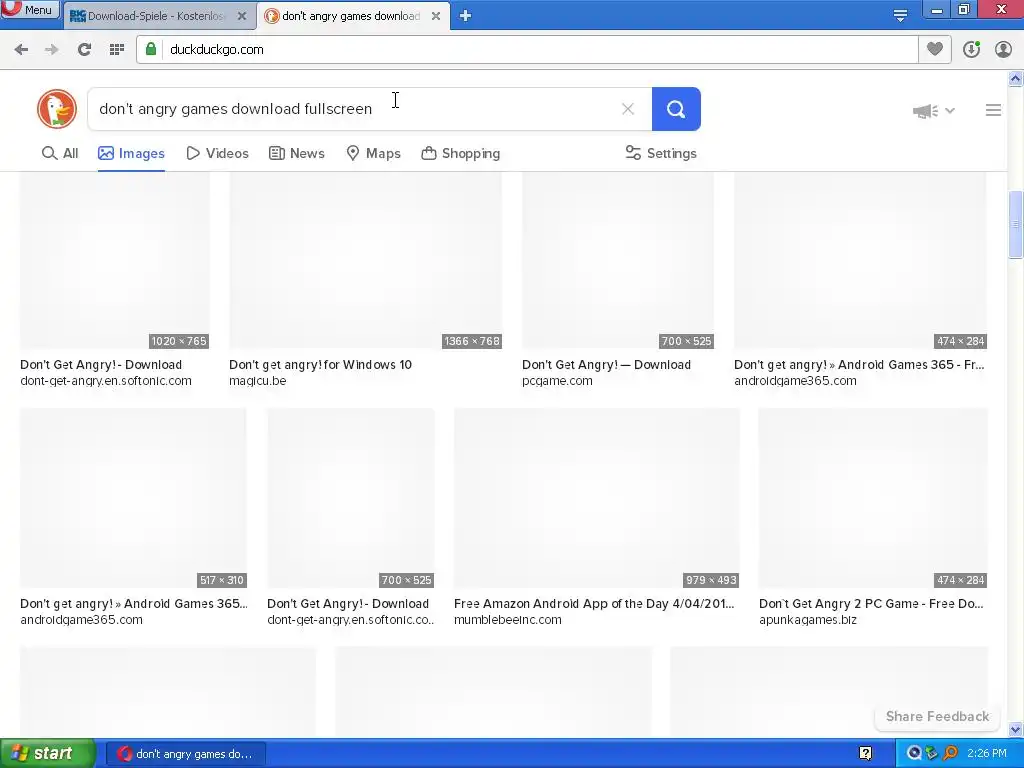Submit search with blue magnifier button
This screenshot has width=1024, height=768.
tap(676, 109)
